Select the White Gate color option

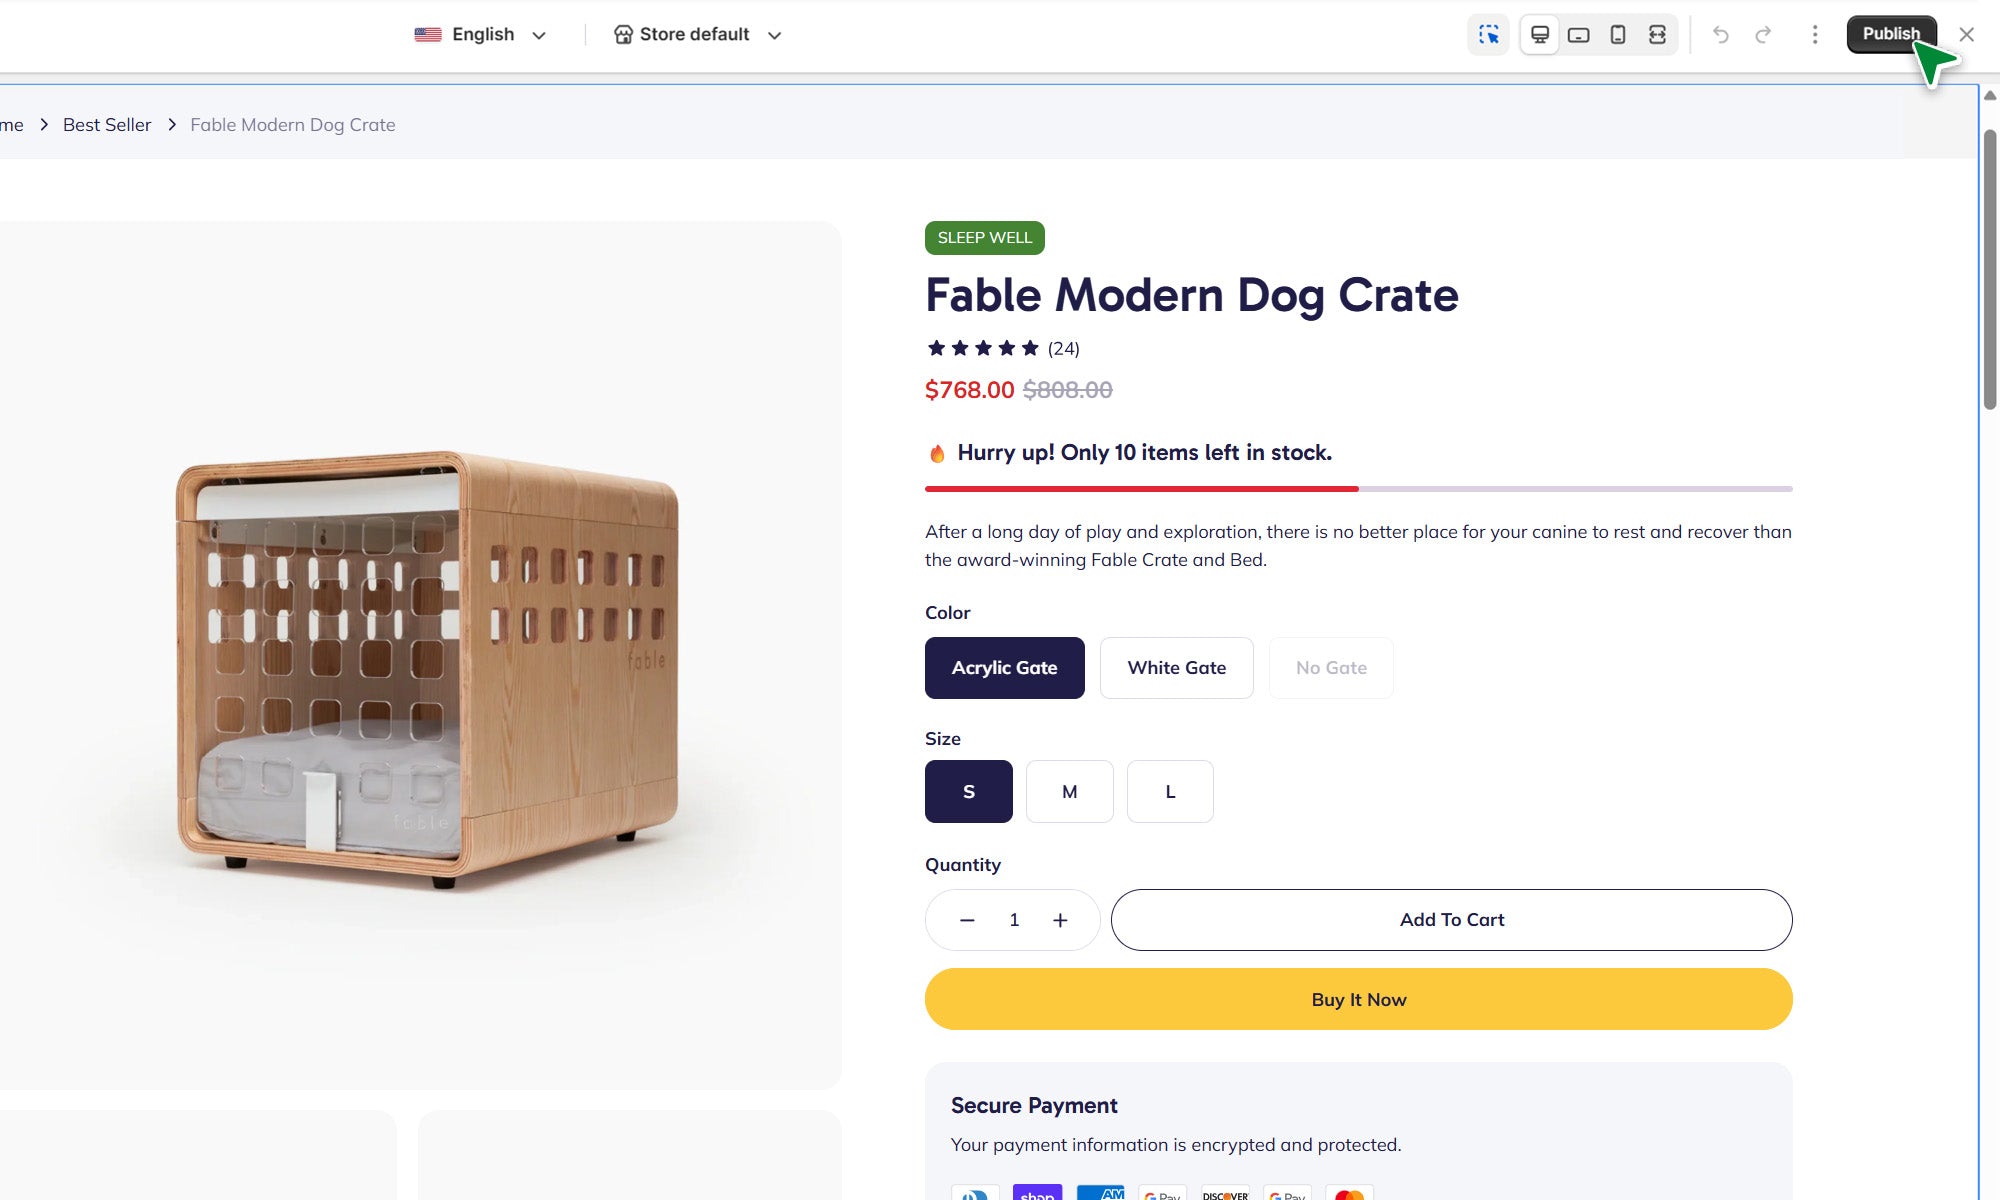click(x=1176, y=668)
